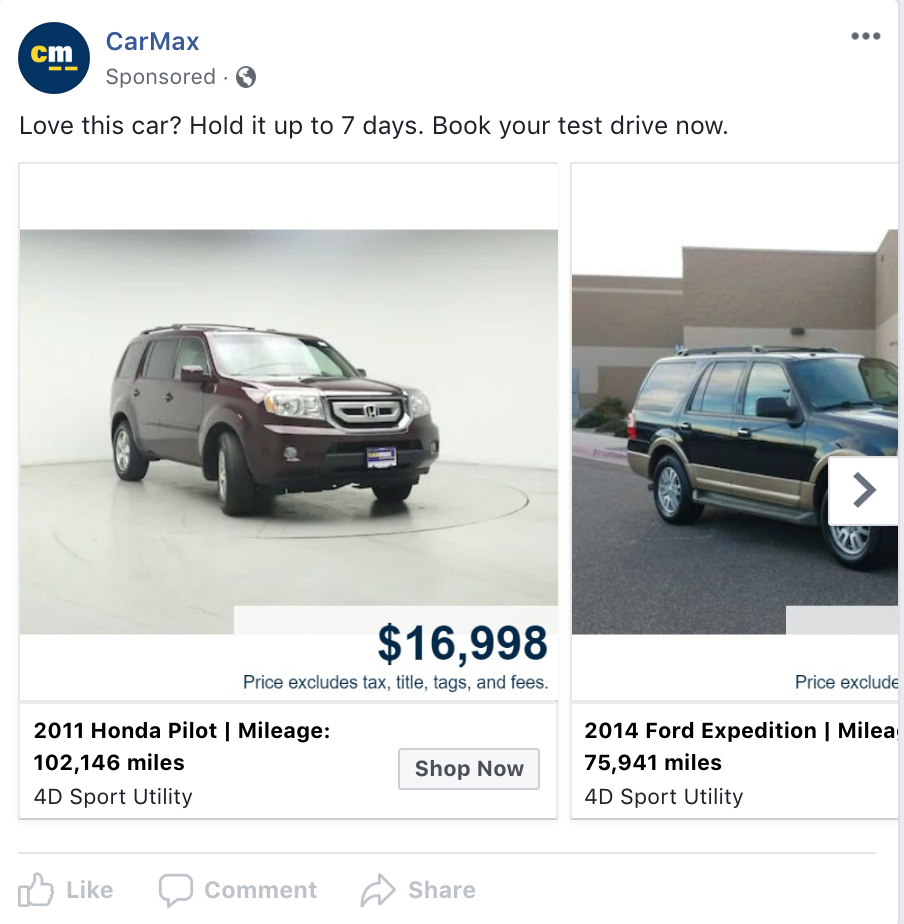The image size is (904, 924).
Task: Open the 2011 Honda Pilot listing title
Action: point(181,731)
